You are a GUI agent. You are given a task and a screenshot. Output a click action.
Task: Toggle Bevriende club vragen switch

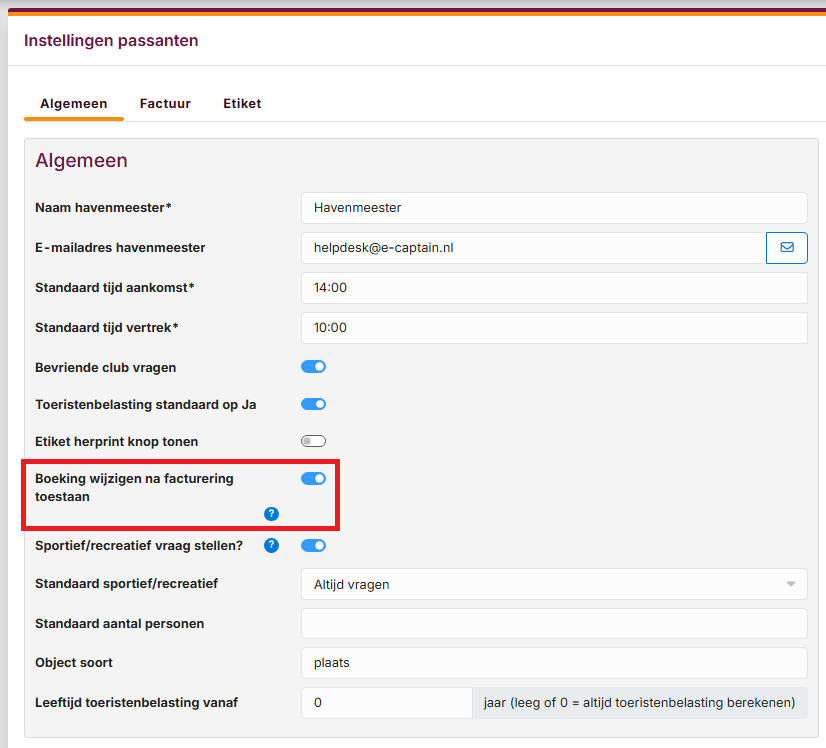point(314,367)
